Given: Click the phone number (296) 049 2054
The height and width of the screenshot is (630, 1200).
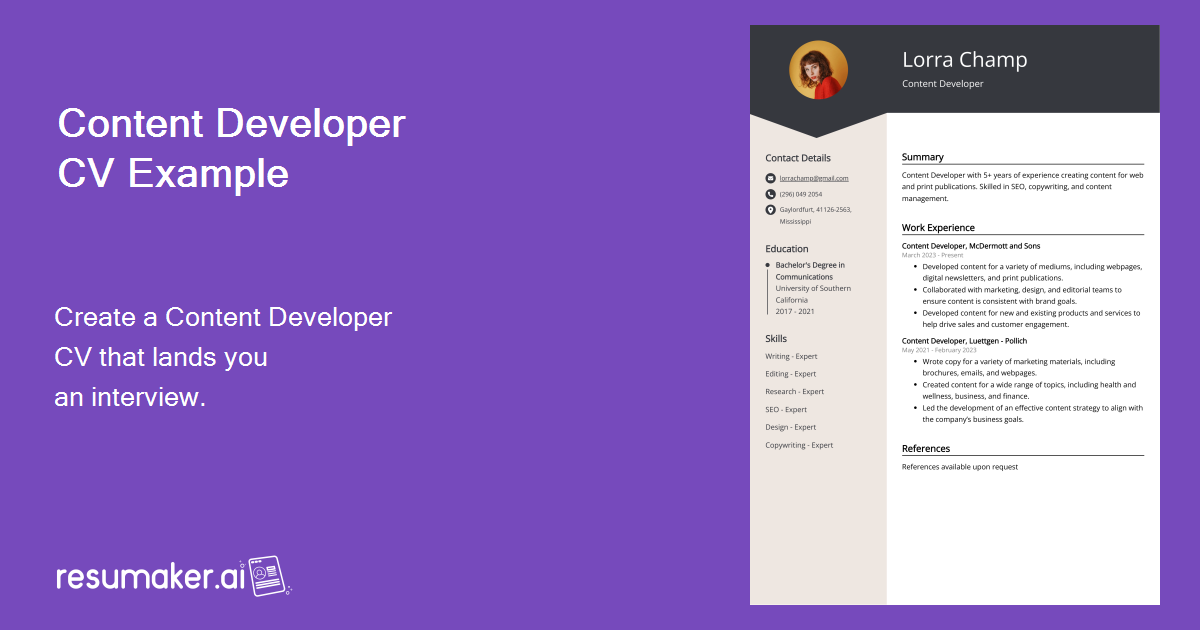Looking at the screenshot, I should [x=801, y=194].
